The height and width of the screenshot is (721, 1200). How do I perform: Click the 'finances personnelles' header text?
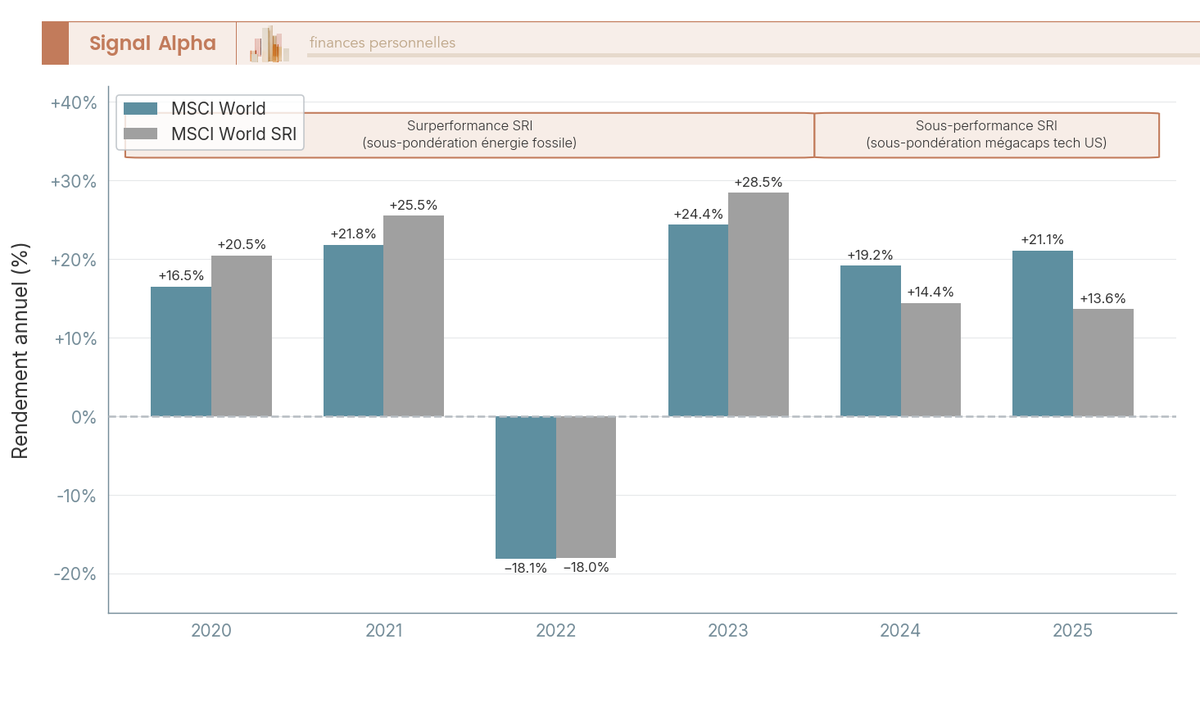[x=382, y=43]
